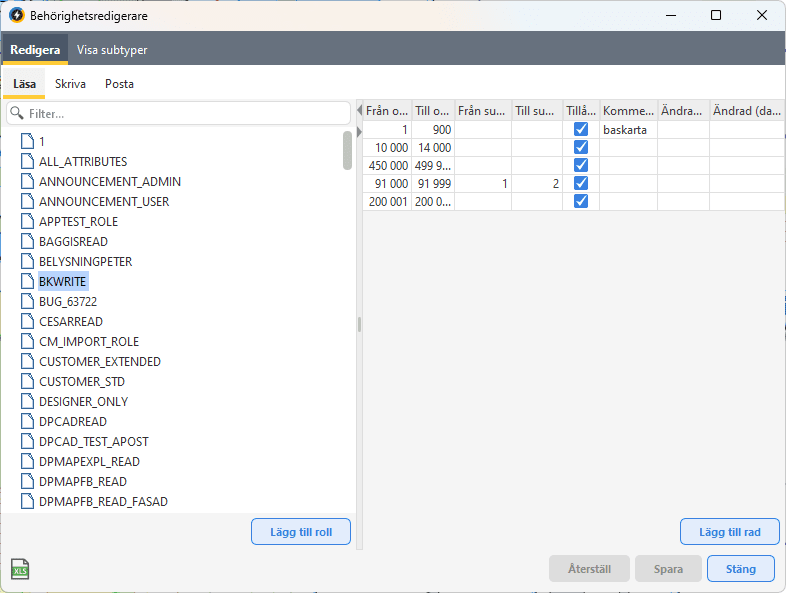Collapse the left panel using splitter arrow
Image resolution: width=786 pixels, height=593 pixels.
[359, 109]
